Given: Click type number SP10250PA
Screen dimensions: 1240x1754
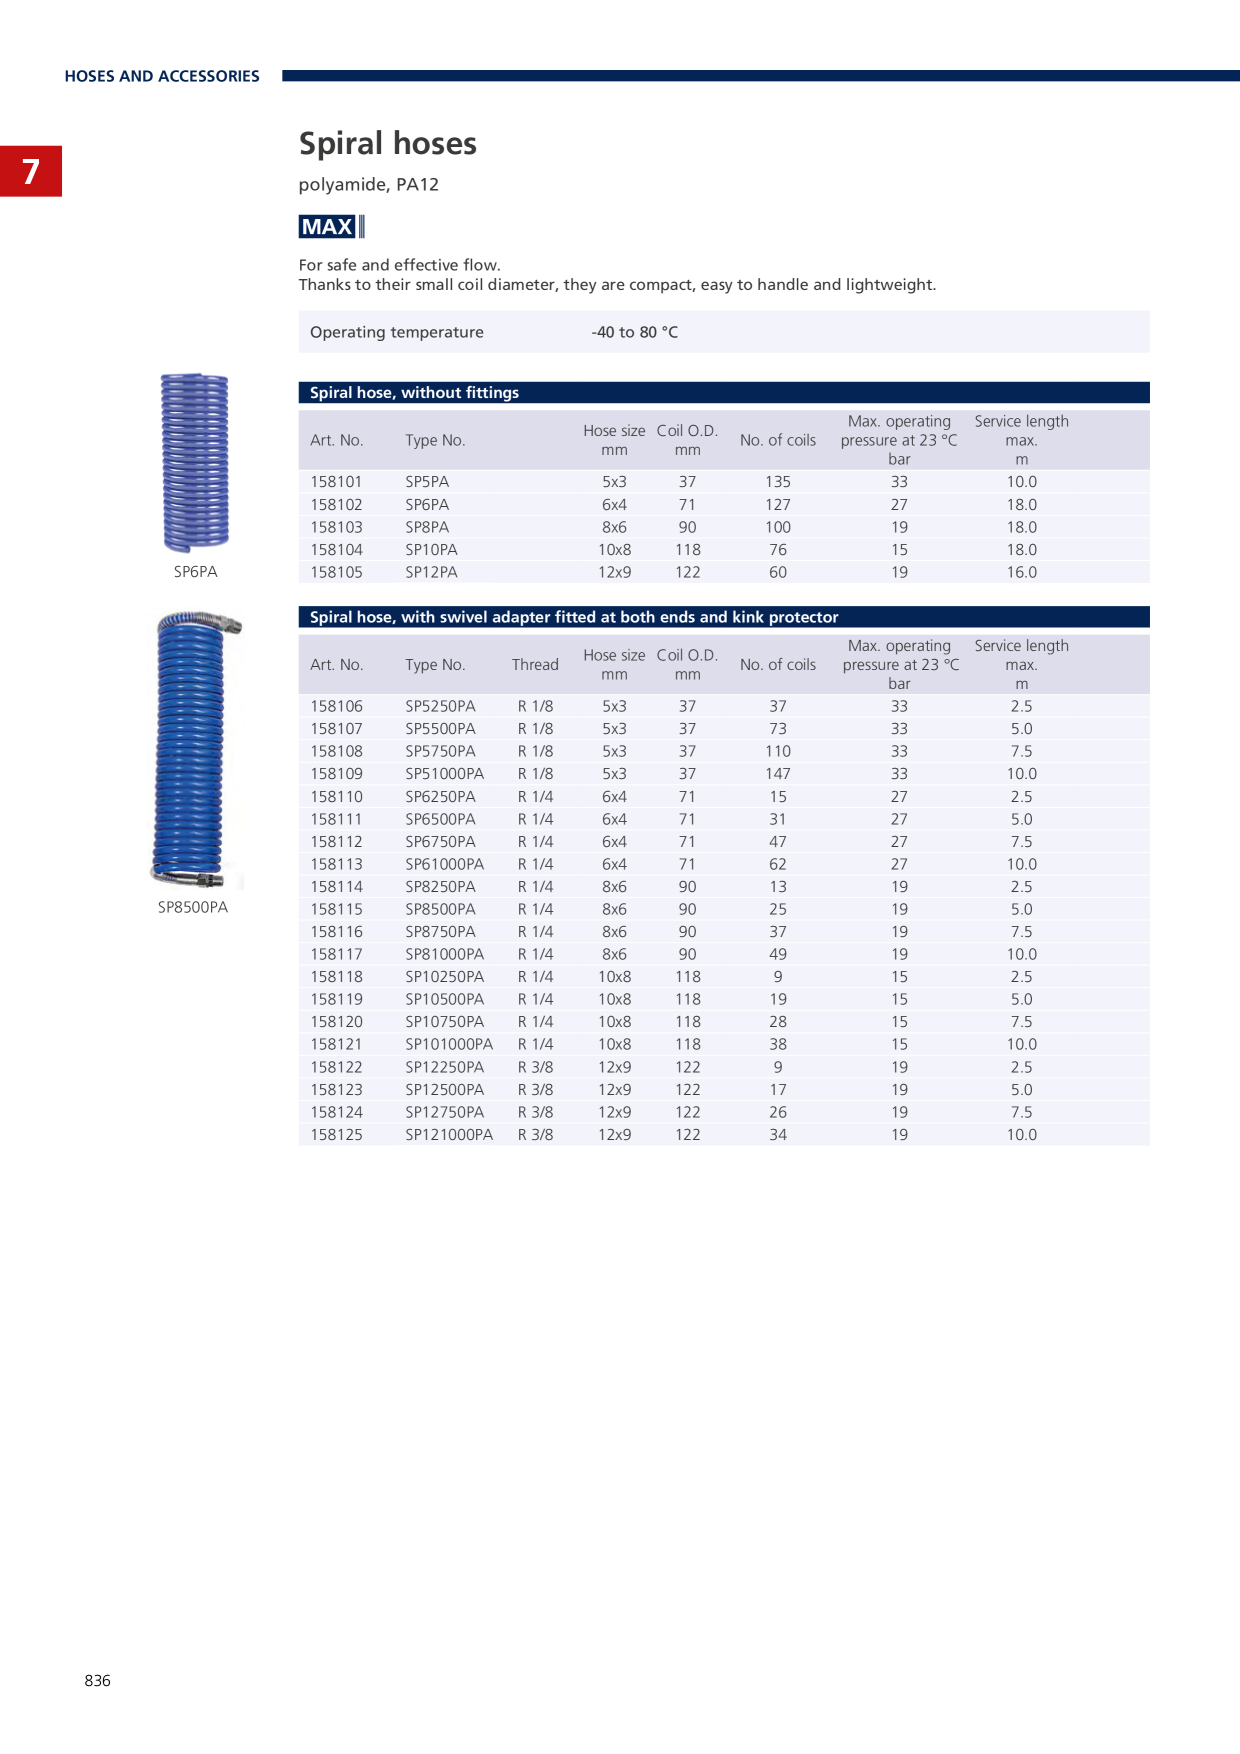Looking at the screenshot, I should point(444,977).
